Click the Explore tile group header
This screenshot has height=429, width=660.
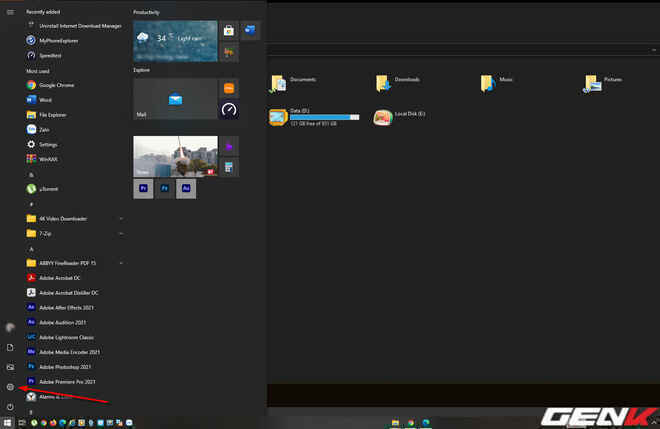[x=141, y=70]
